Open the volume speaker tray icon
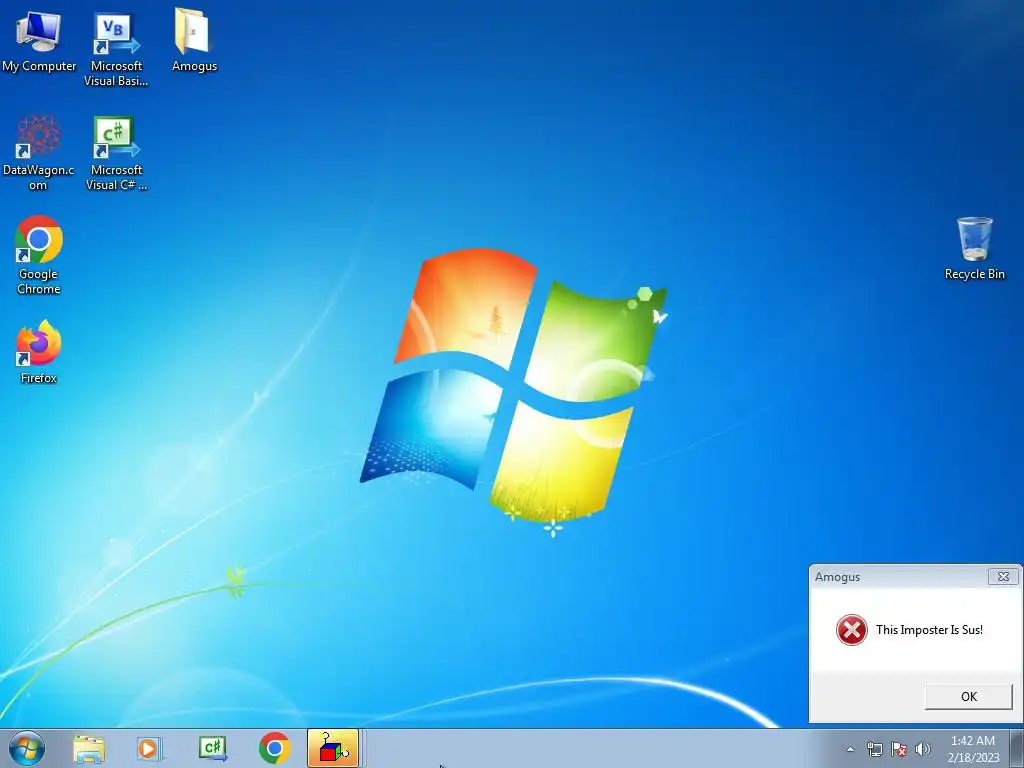The image size is (1024, 768). point(922,749)
